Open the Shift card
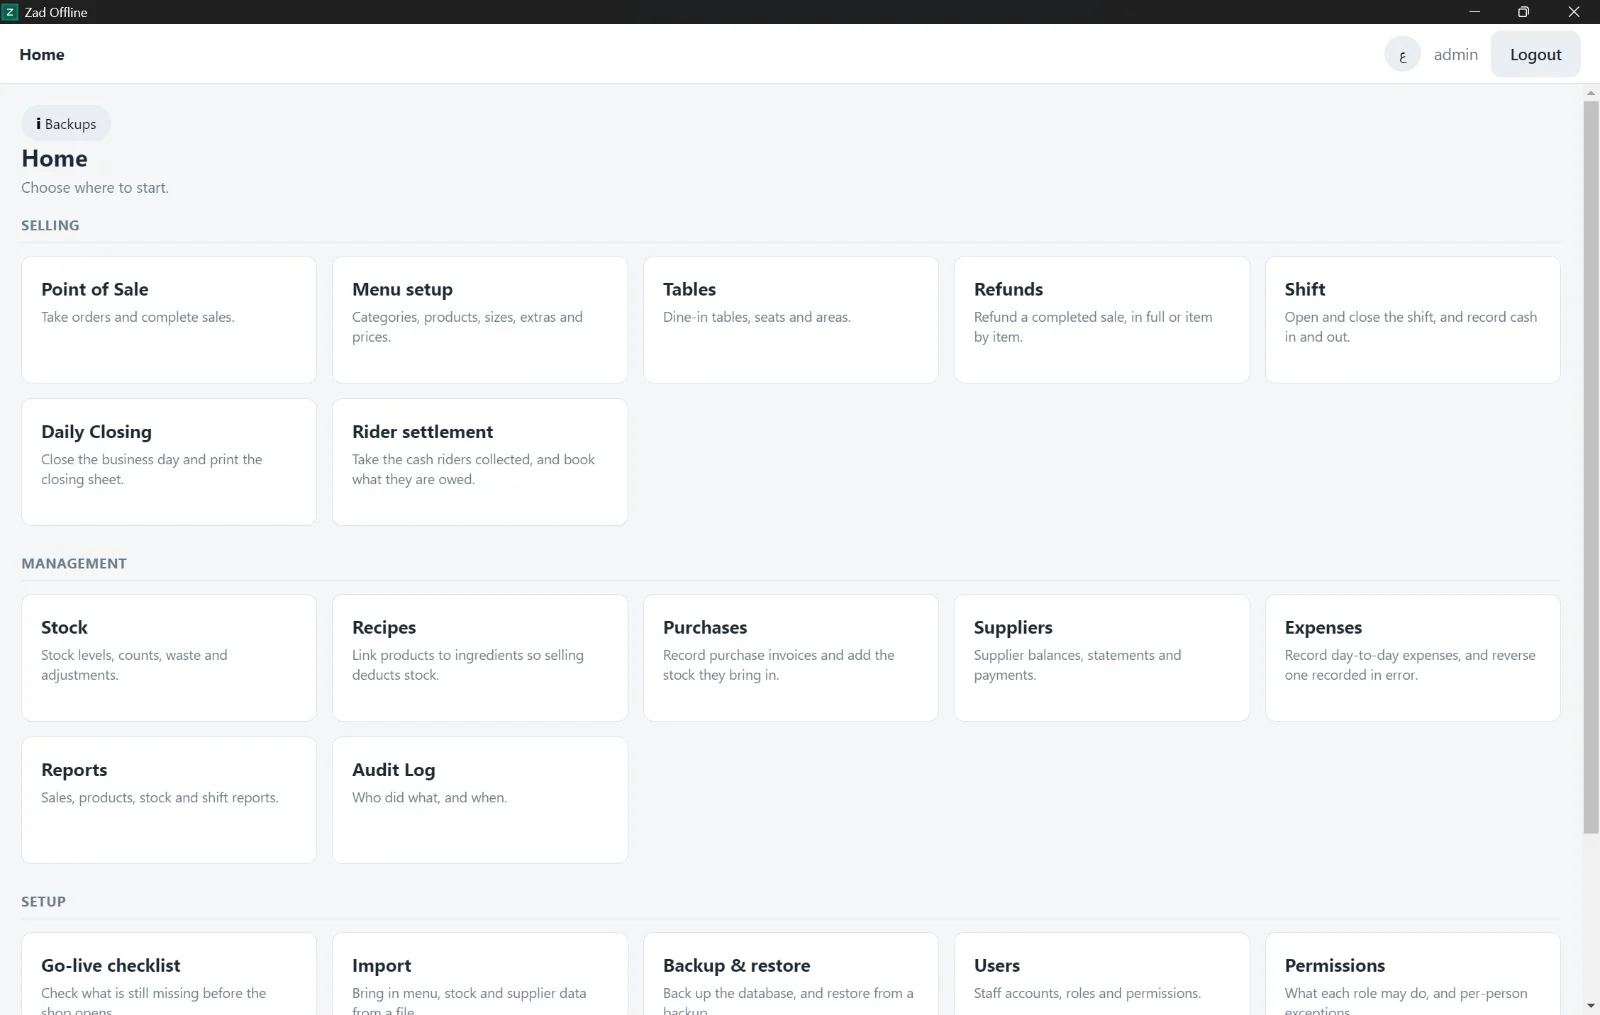This screenshot has height=1015, width=1600. [x=1412, y=320]
